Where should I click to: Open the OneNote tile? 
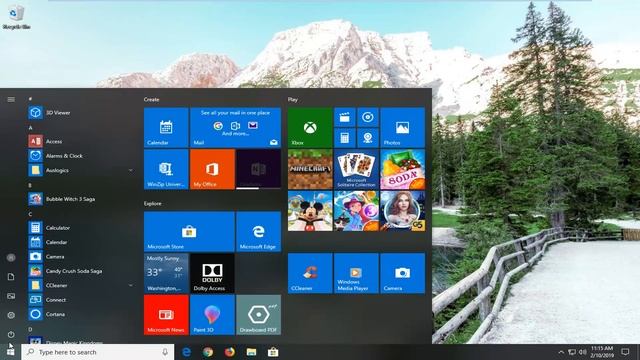click(x=258, y=169)
